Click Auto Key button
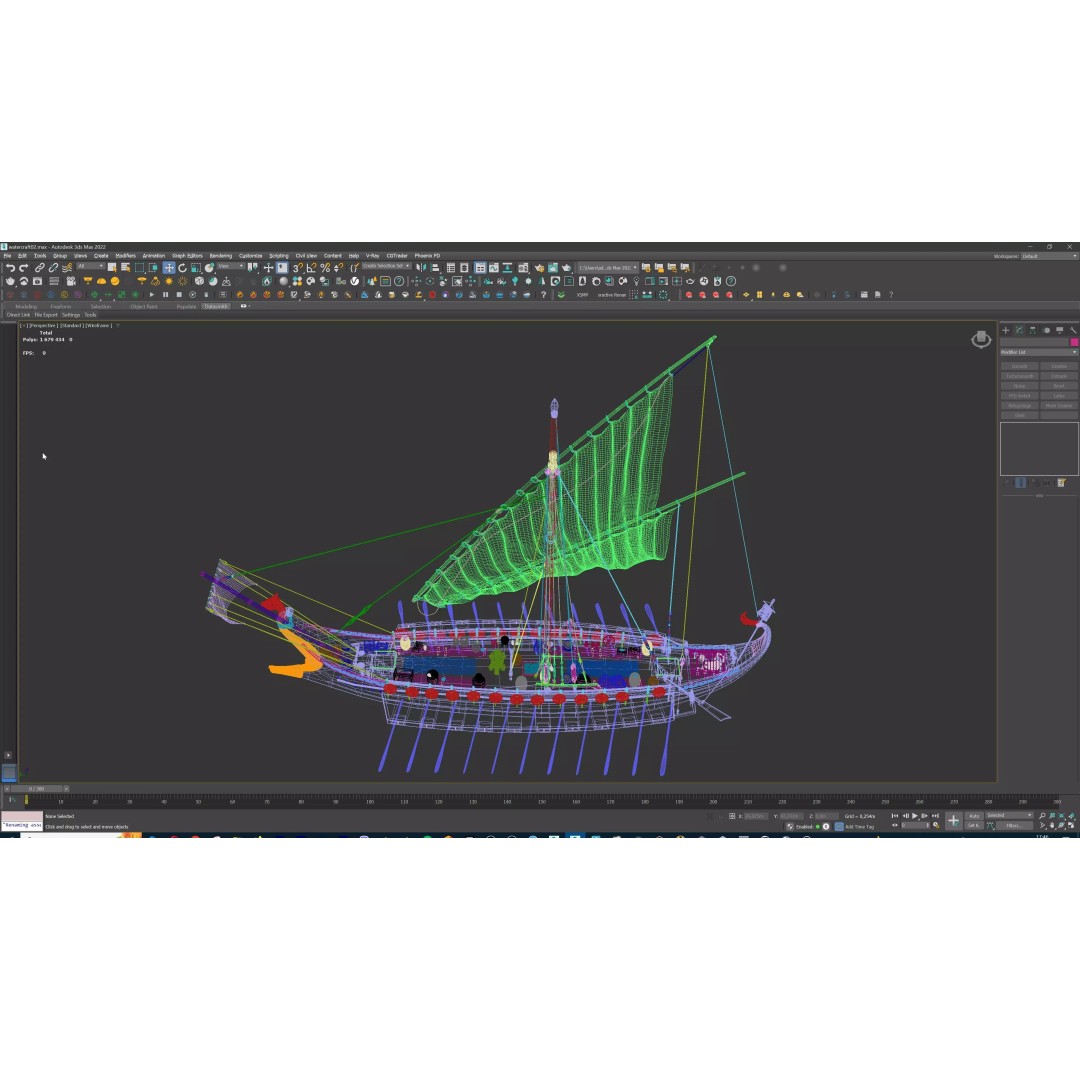 coord(974,816)
